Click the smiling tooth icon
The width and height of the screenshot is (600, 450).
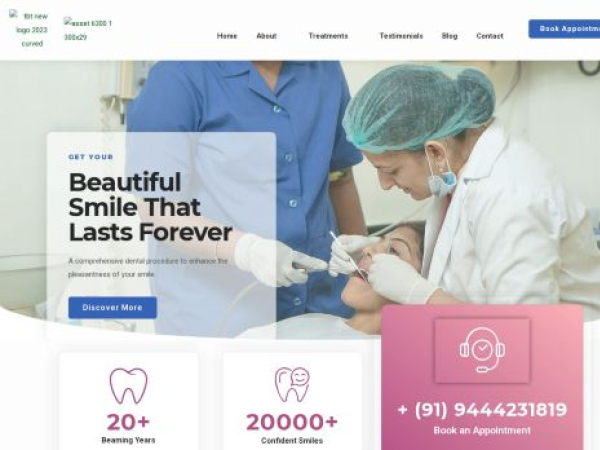tap(292, 385)
